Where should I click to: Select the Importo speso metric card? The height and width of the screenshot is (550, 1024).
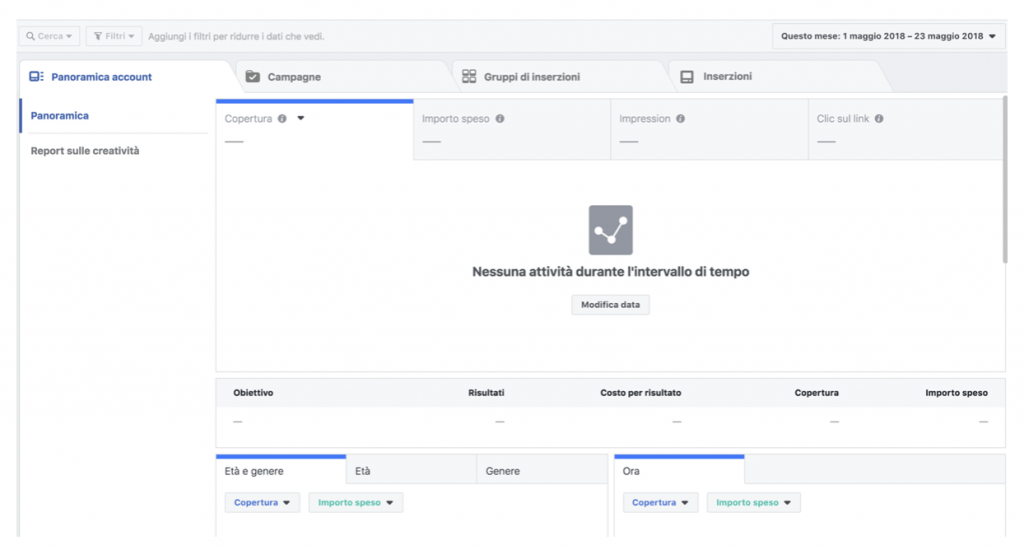[x=512, y=129]
